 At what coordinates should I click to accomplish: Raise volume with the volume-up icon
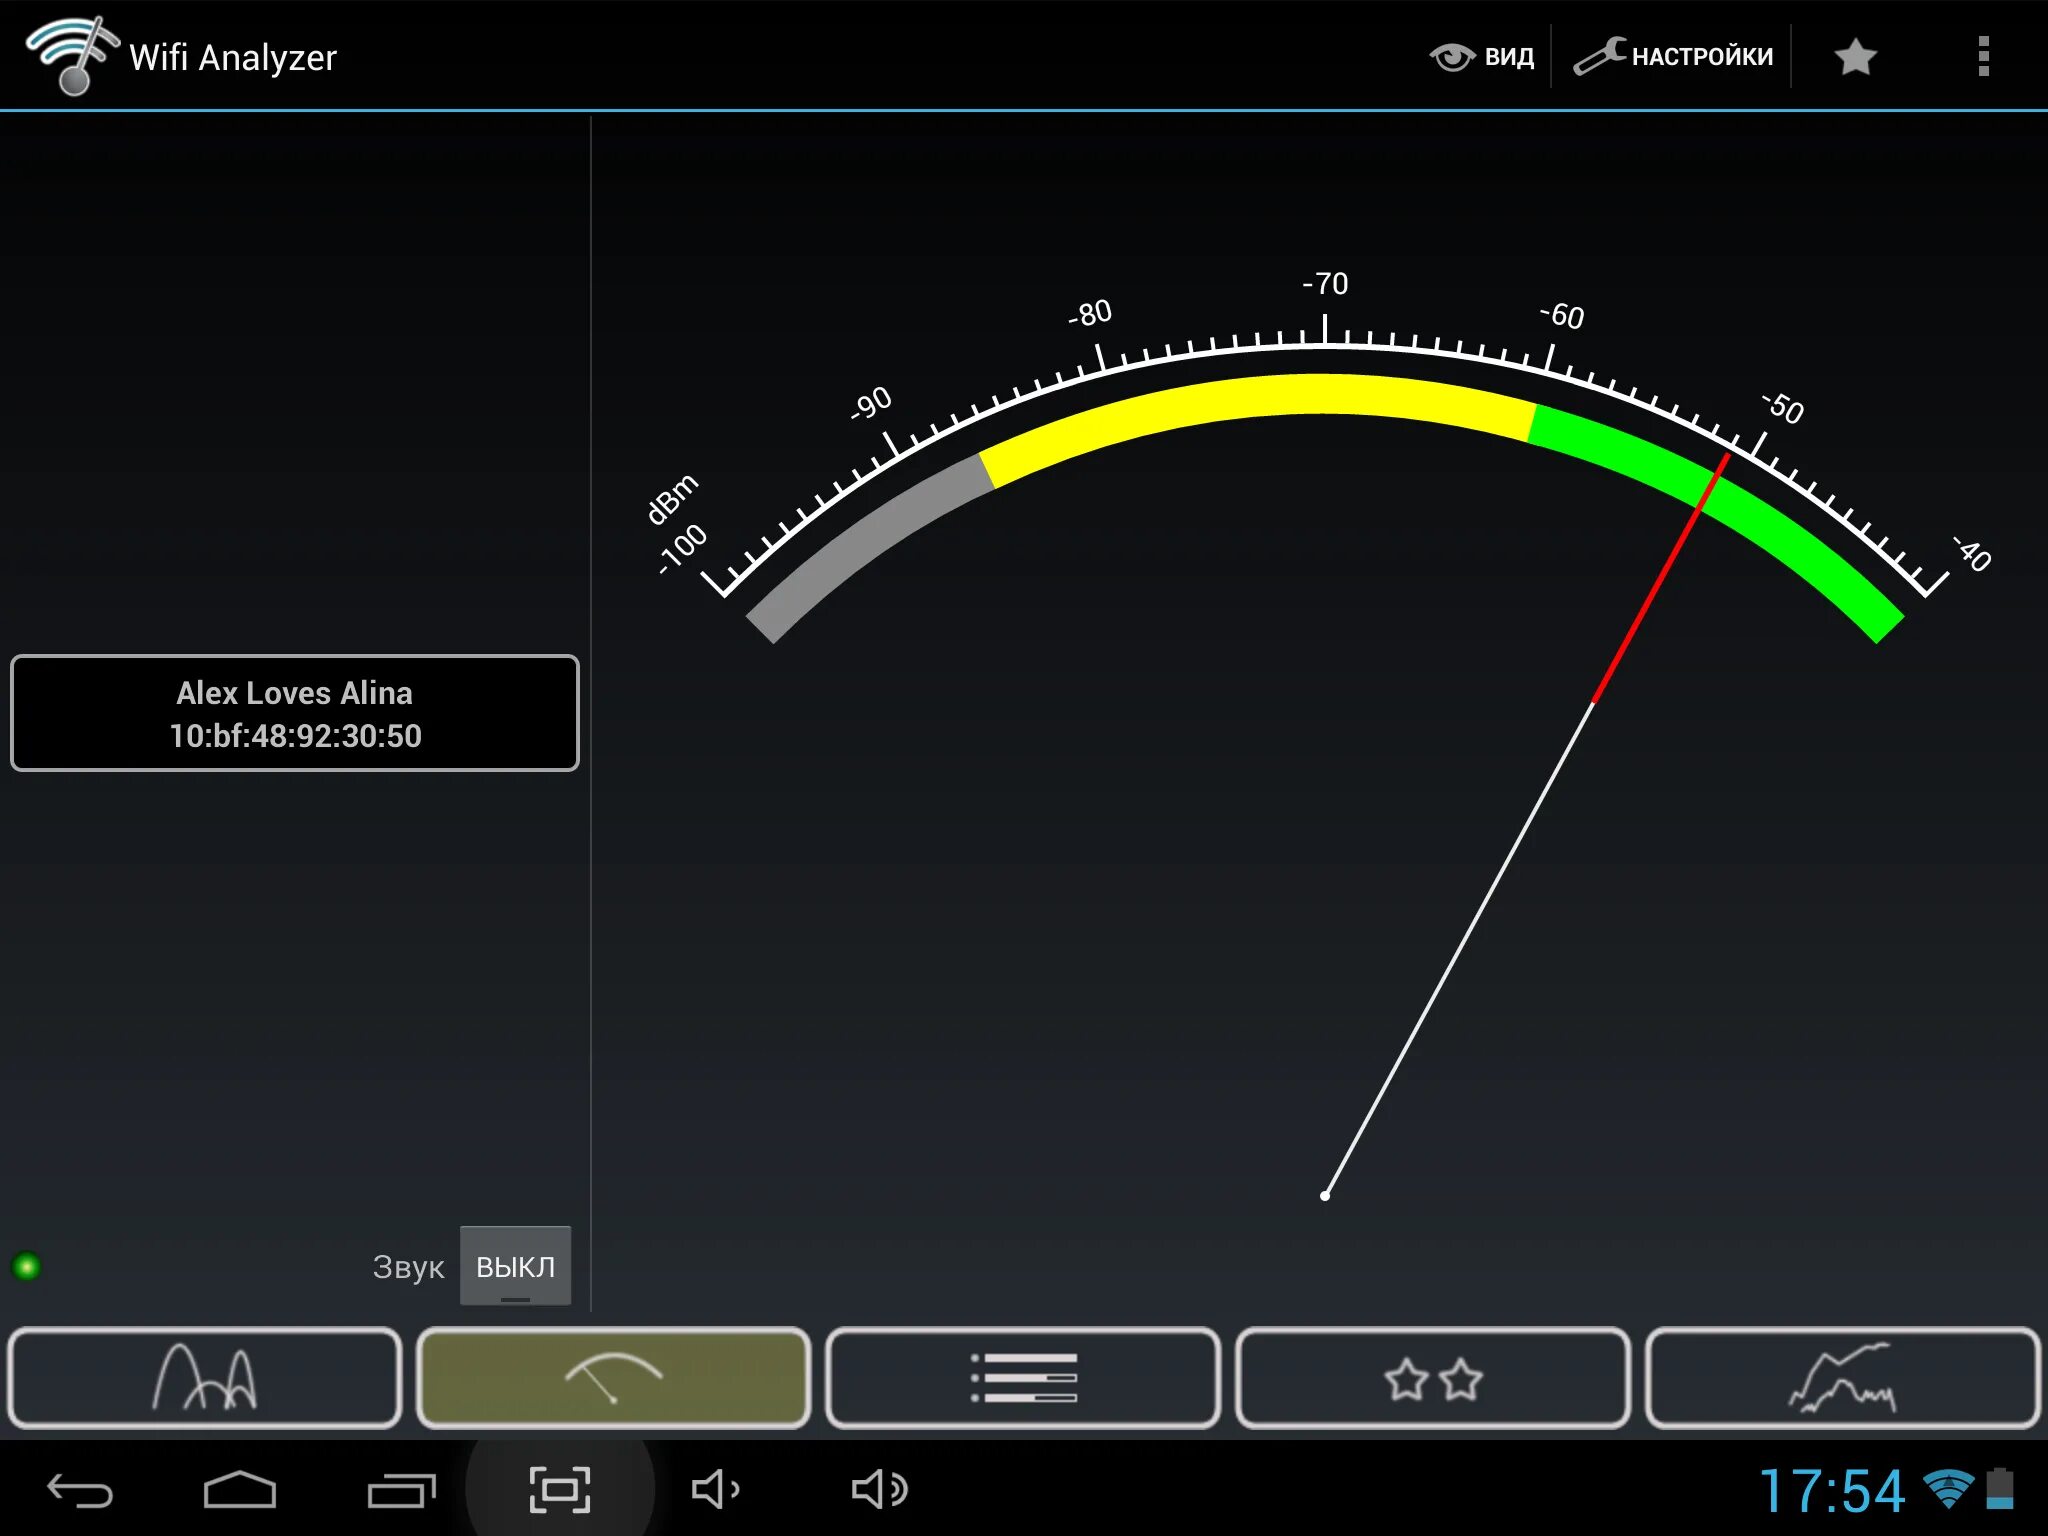pos(879,1490)
